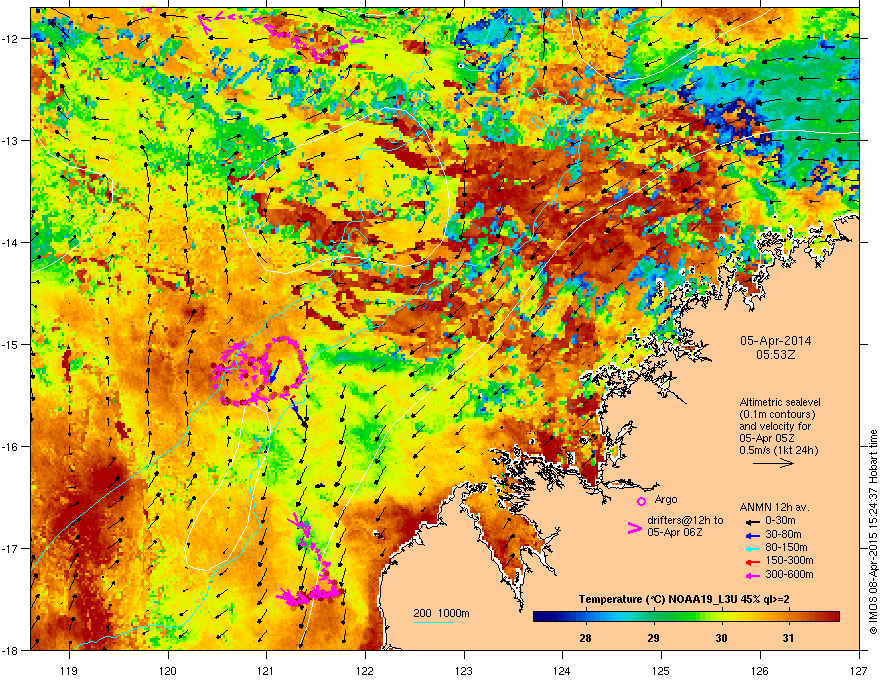Click the '0-30m' depth label
This screenshot has height=680, width=880.
(x=780, y=521)
